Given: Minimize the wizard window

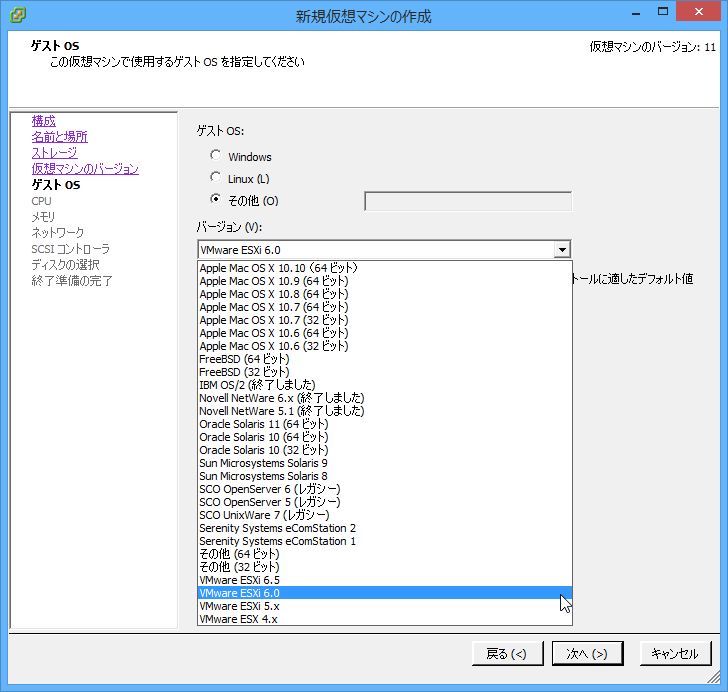Looking at the screenshot, I should 636,13.
